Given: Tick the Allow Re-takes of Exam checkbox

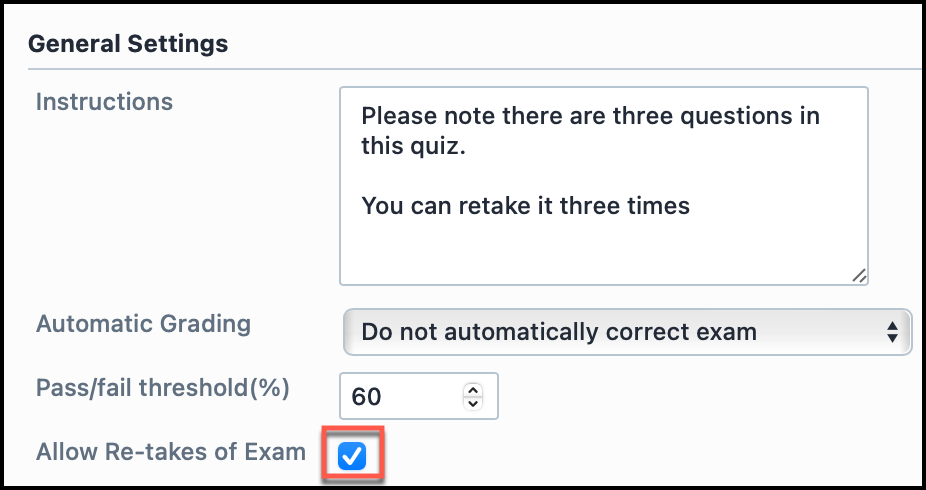Looking at the screenshot, I should pyautogui.click(x=352, y=456).
